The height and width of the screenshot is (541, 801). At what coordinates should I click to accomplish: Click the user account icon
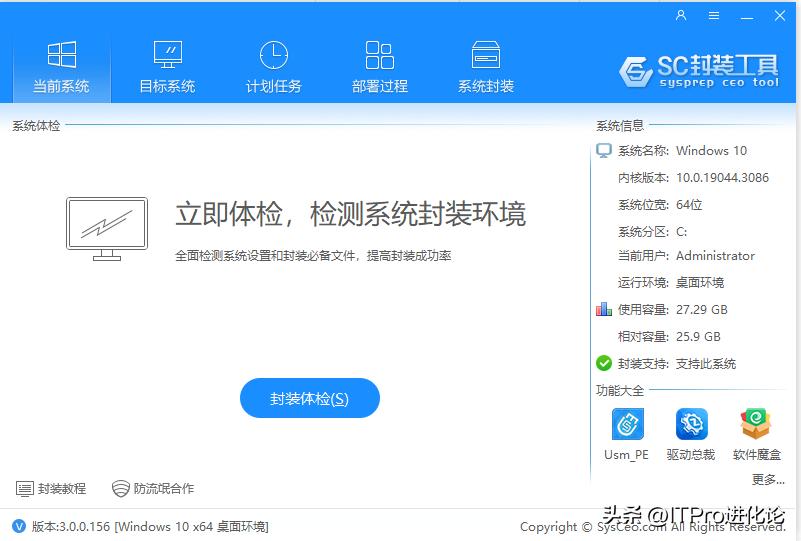point(681,15)
